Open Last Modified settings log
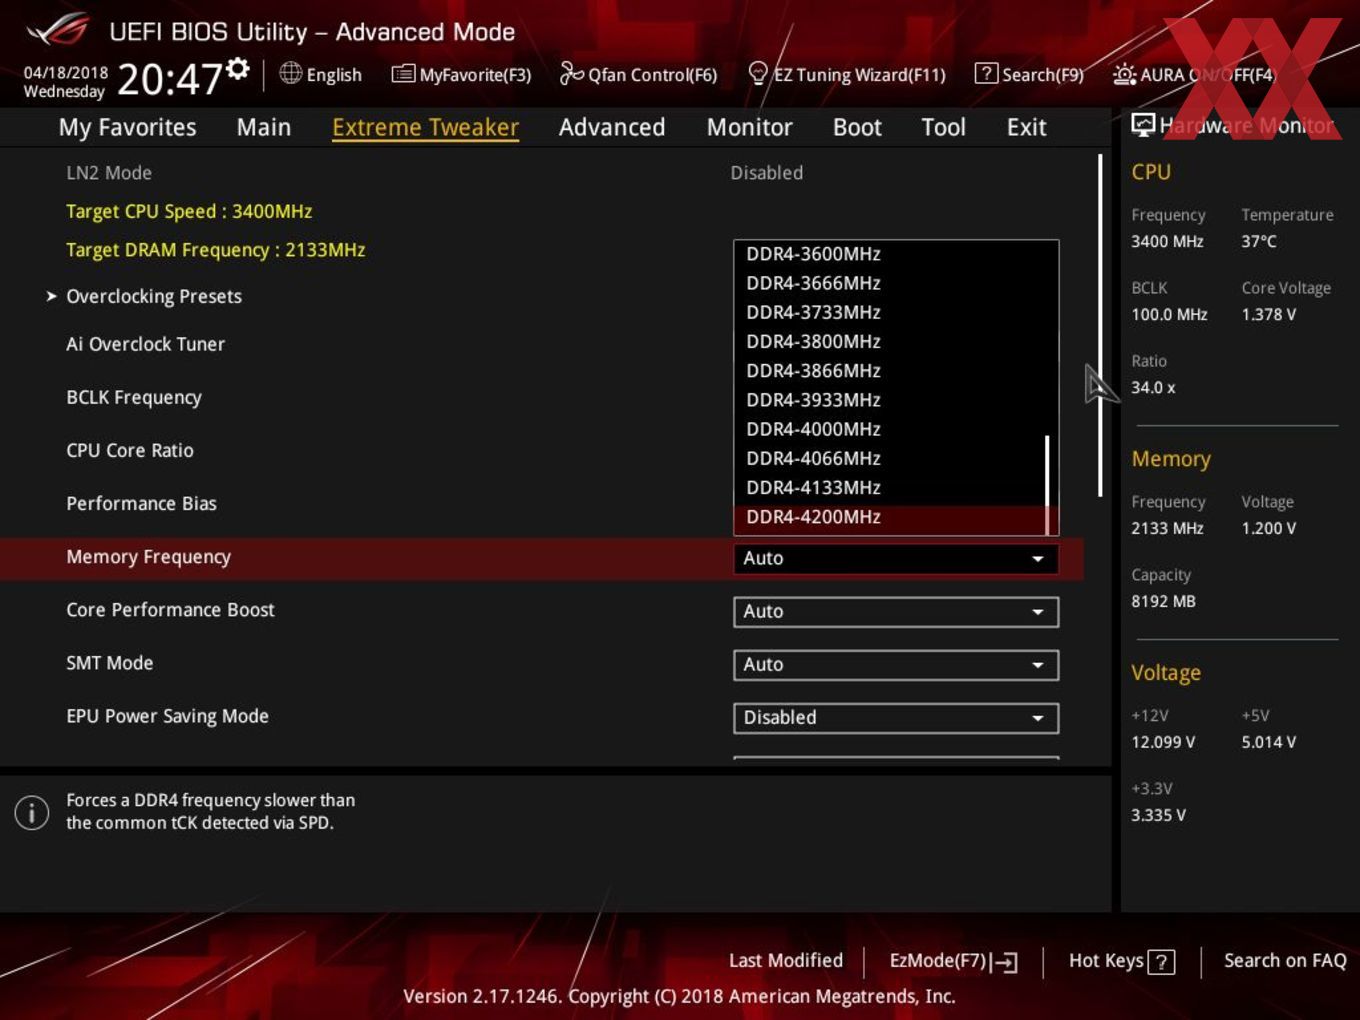This screenshot has width=1360, height=1020. [x=786, y=960]
